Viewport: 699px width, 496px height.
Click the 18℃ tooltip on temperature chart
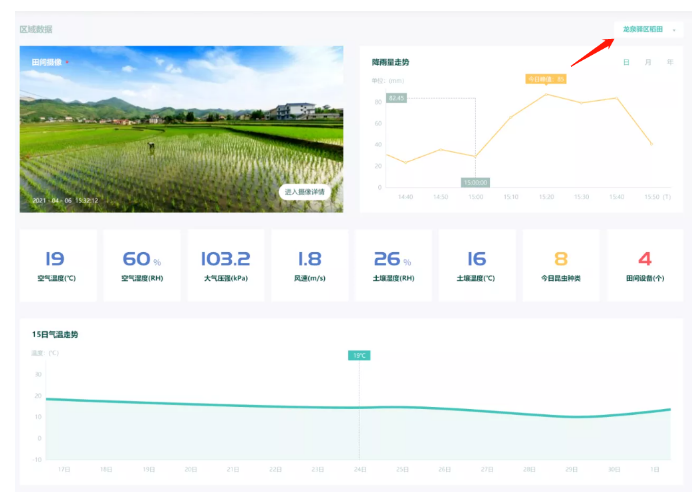pos(359,355)
